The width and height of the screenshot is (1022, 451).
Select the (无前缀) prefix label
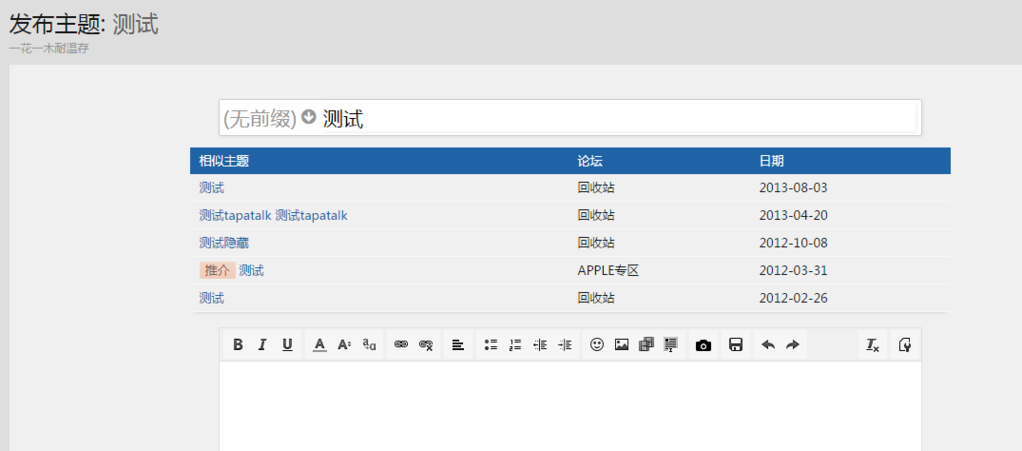pos(260,119)
